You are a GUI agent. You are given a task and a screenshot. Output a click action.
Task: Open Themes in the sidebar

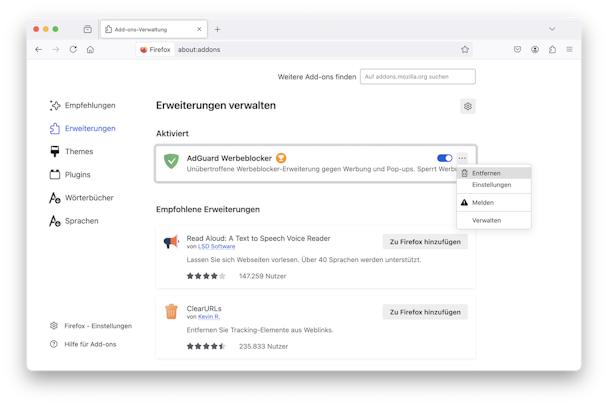[72, 152]
